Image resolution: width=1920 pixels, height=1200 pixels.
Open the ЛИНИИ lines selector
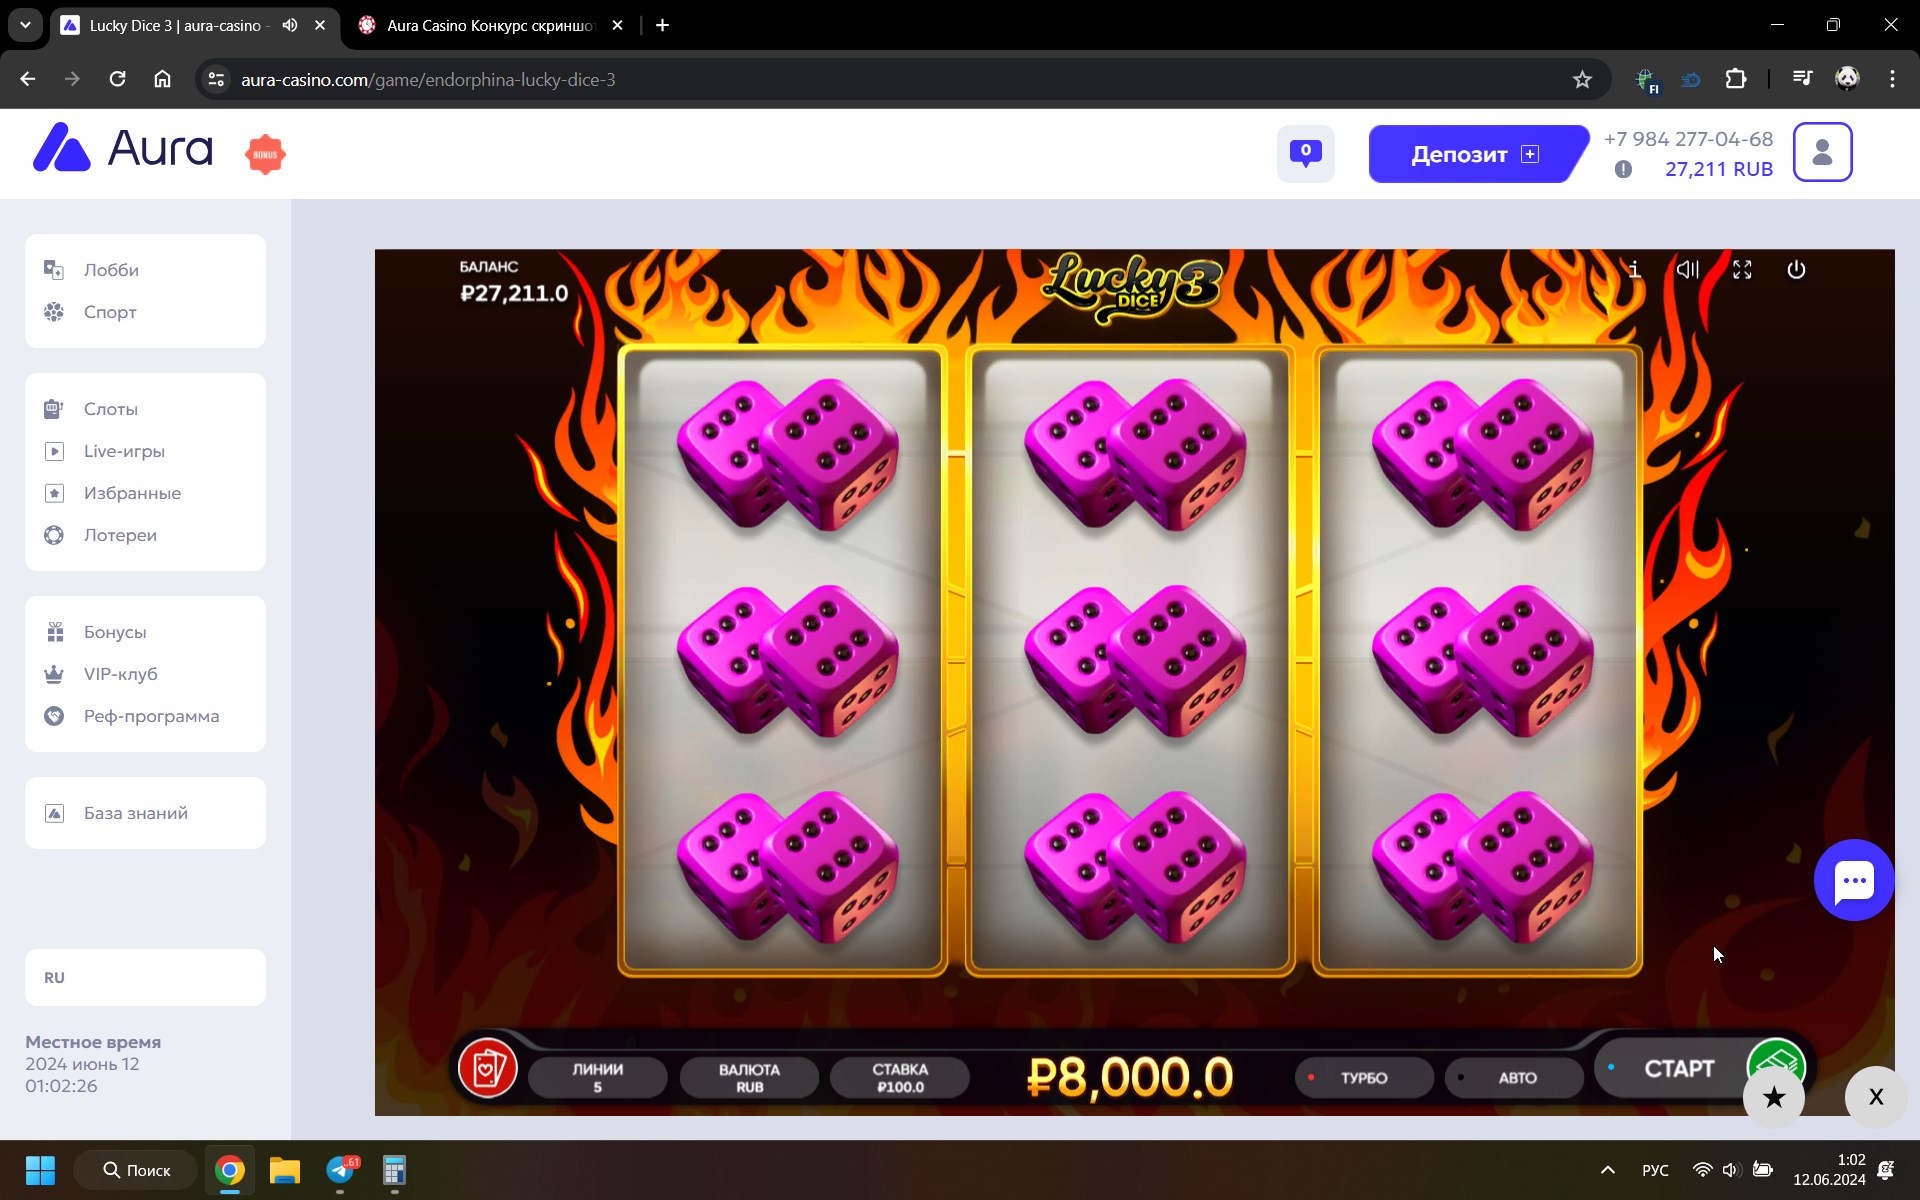598,1078
